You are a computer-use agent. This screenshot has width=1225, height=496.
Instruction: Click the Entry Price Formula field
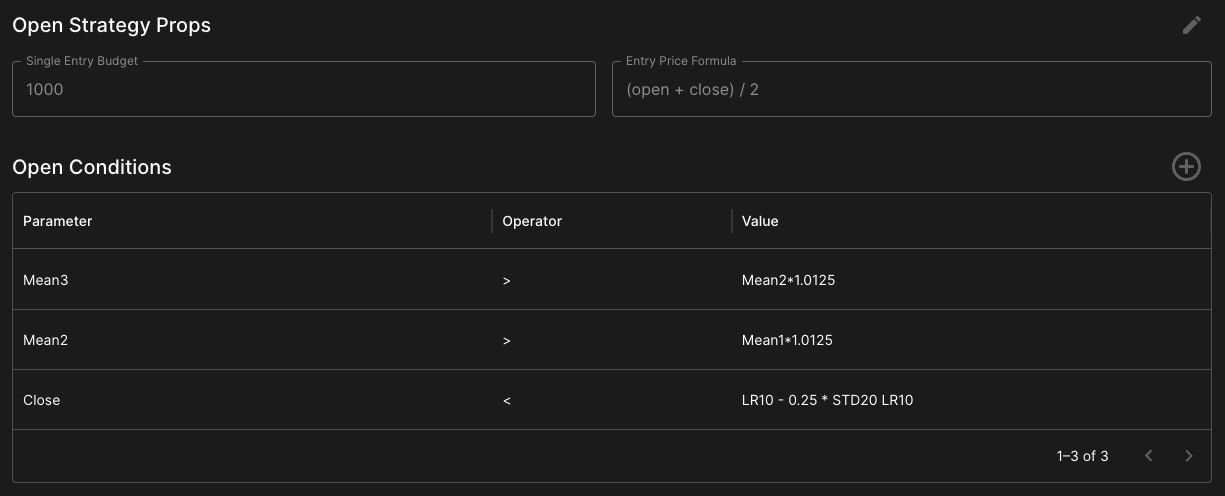pos(912,89)
